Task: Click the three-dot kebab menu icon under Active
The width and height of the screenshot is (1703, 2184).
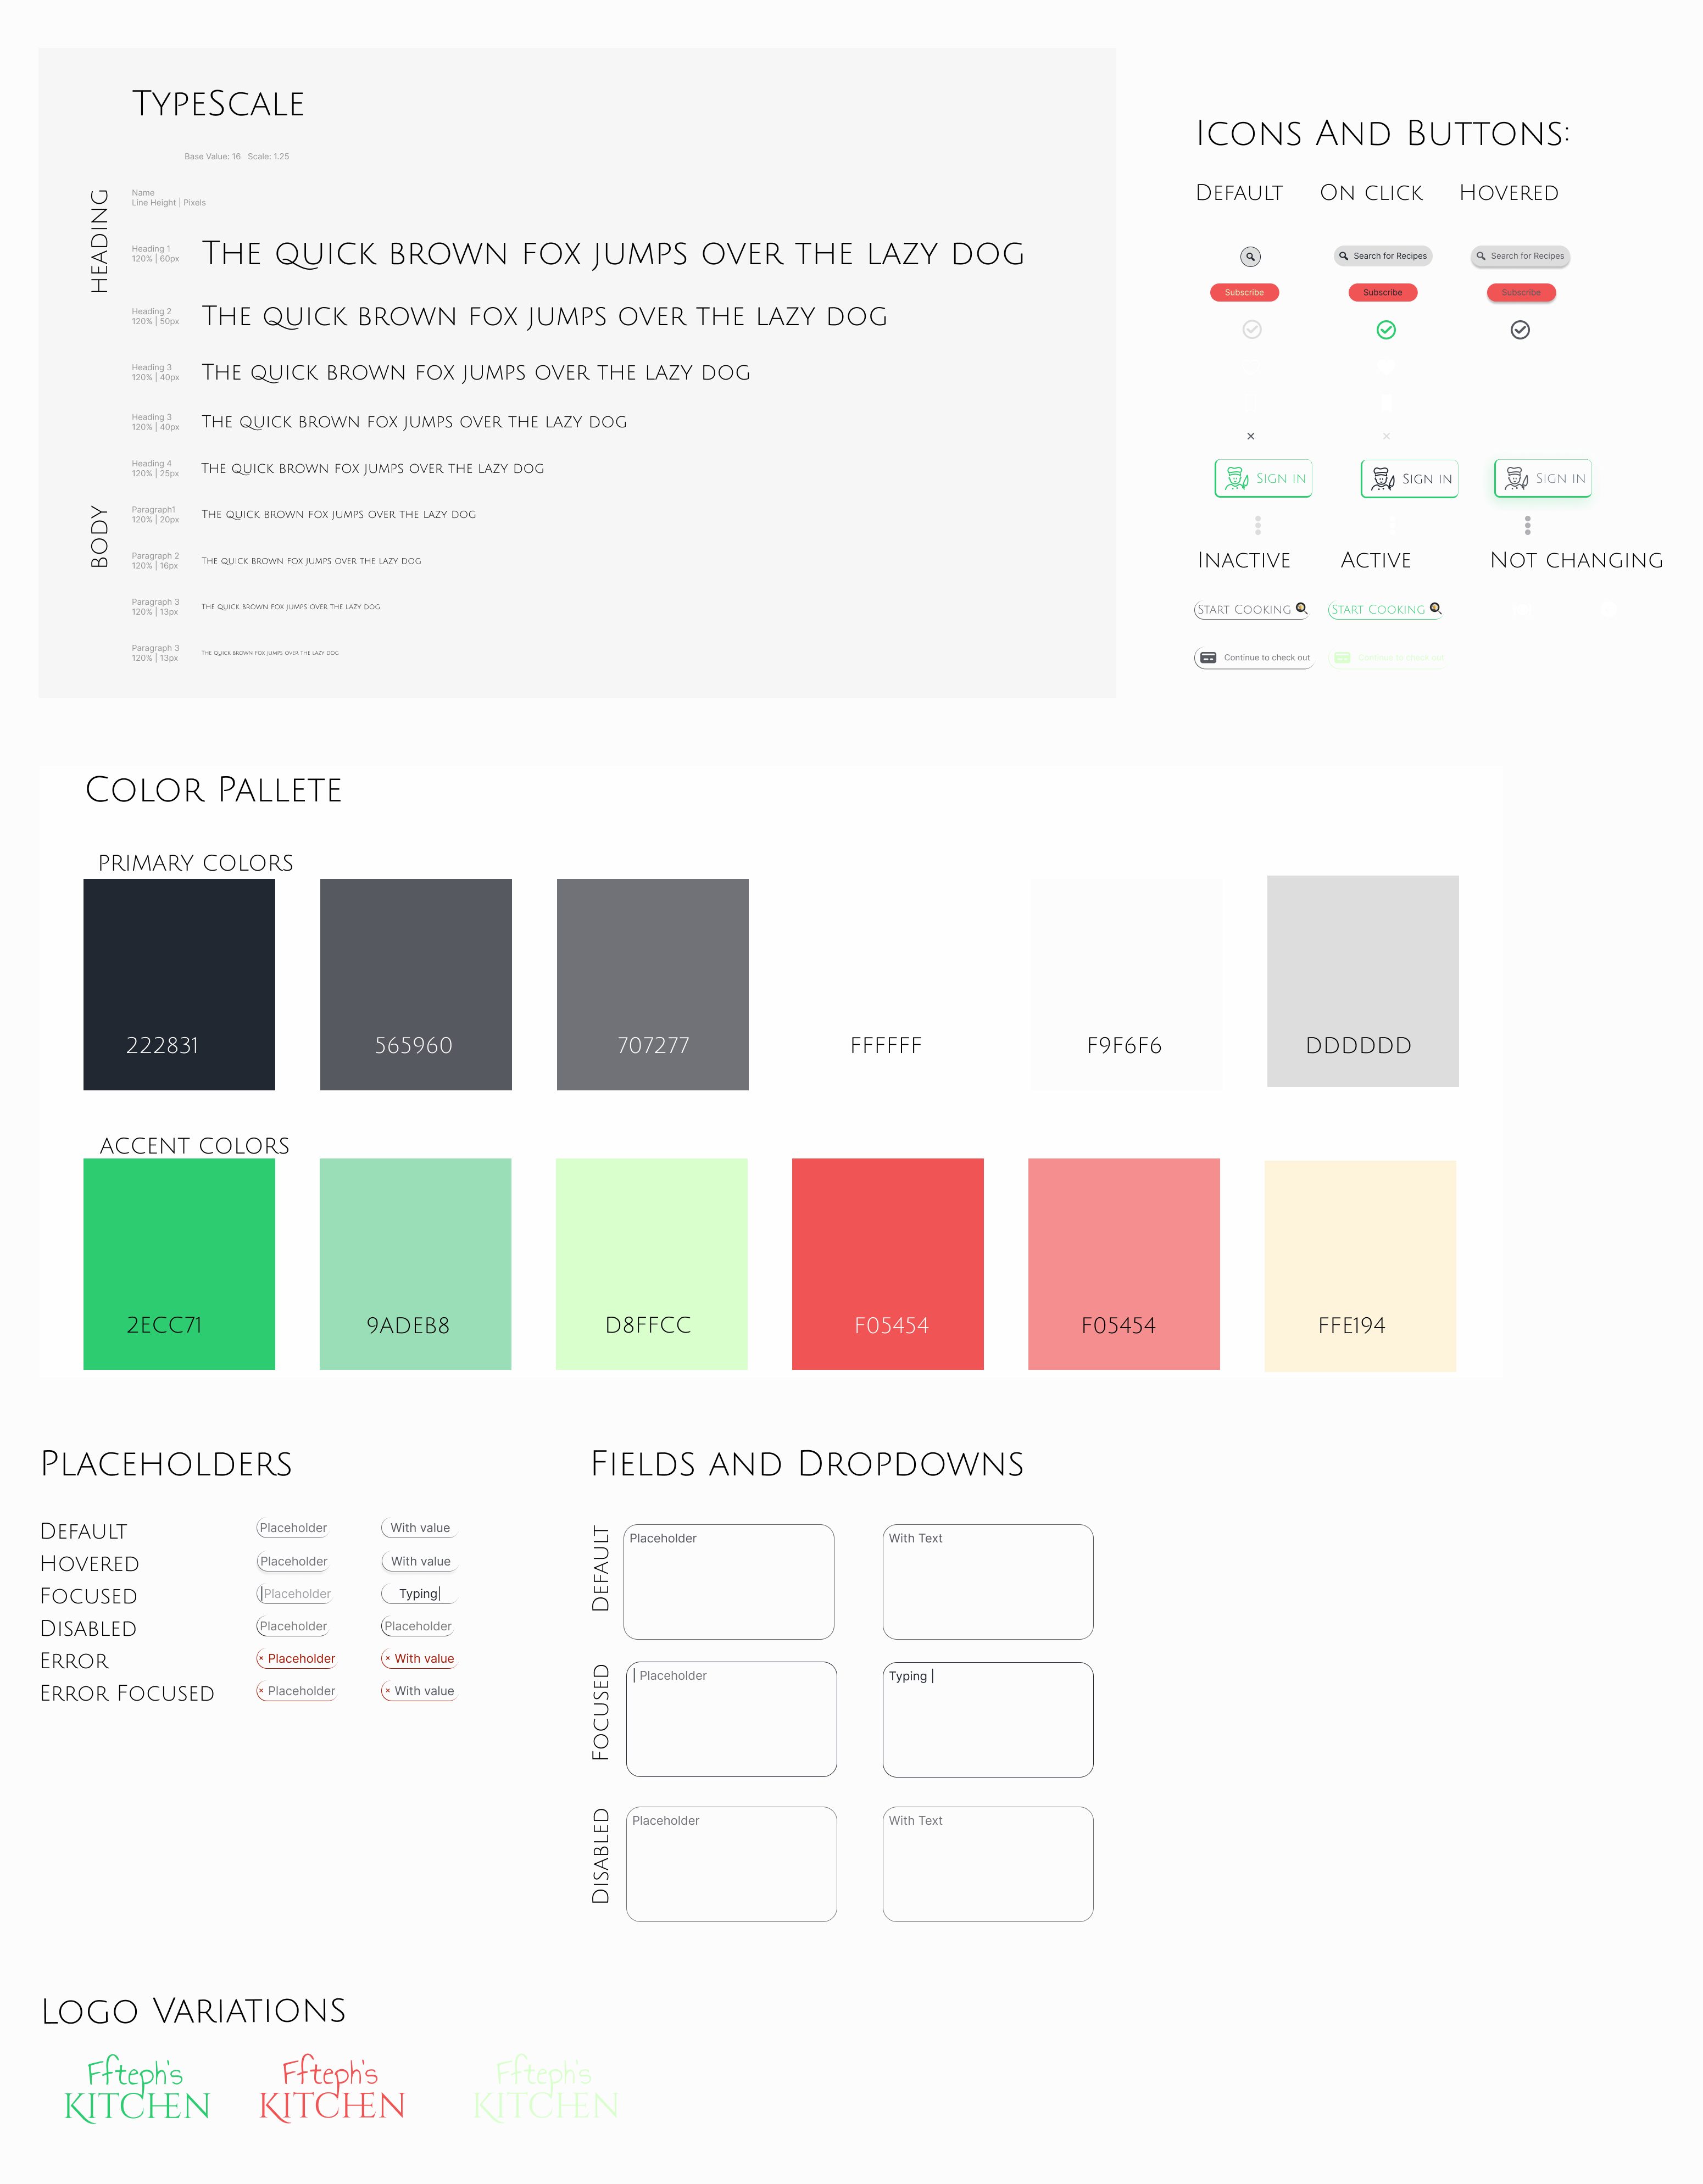Action: [x=1392, y=525]
